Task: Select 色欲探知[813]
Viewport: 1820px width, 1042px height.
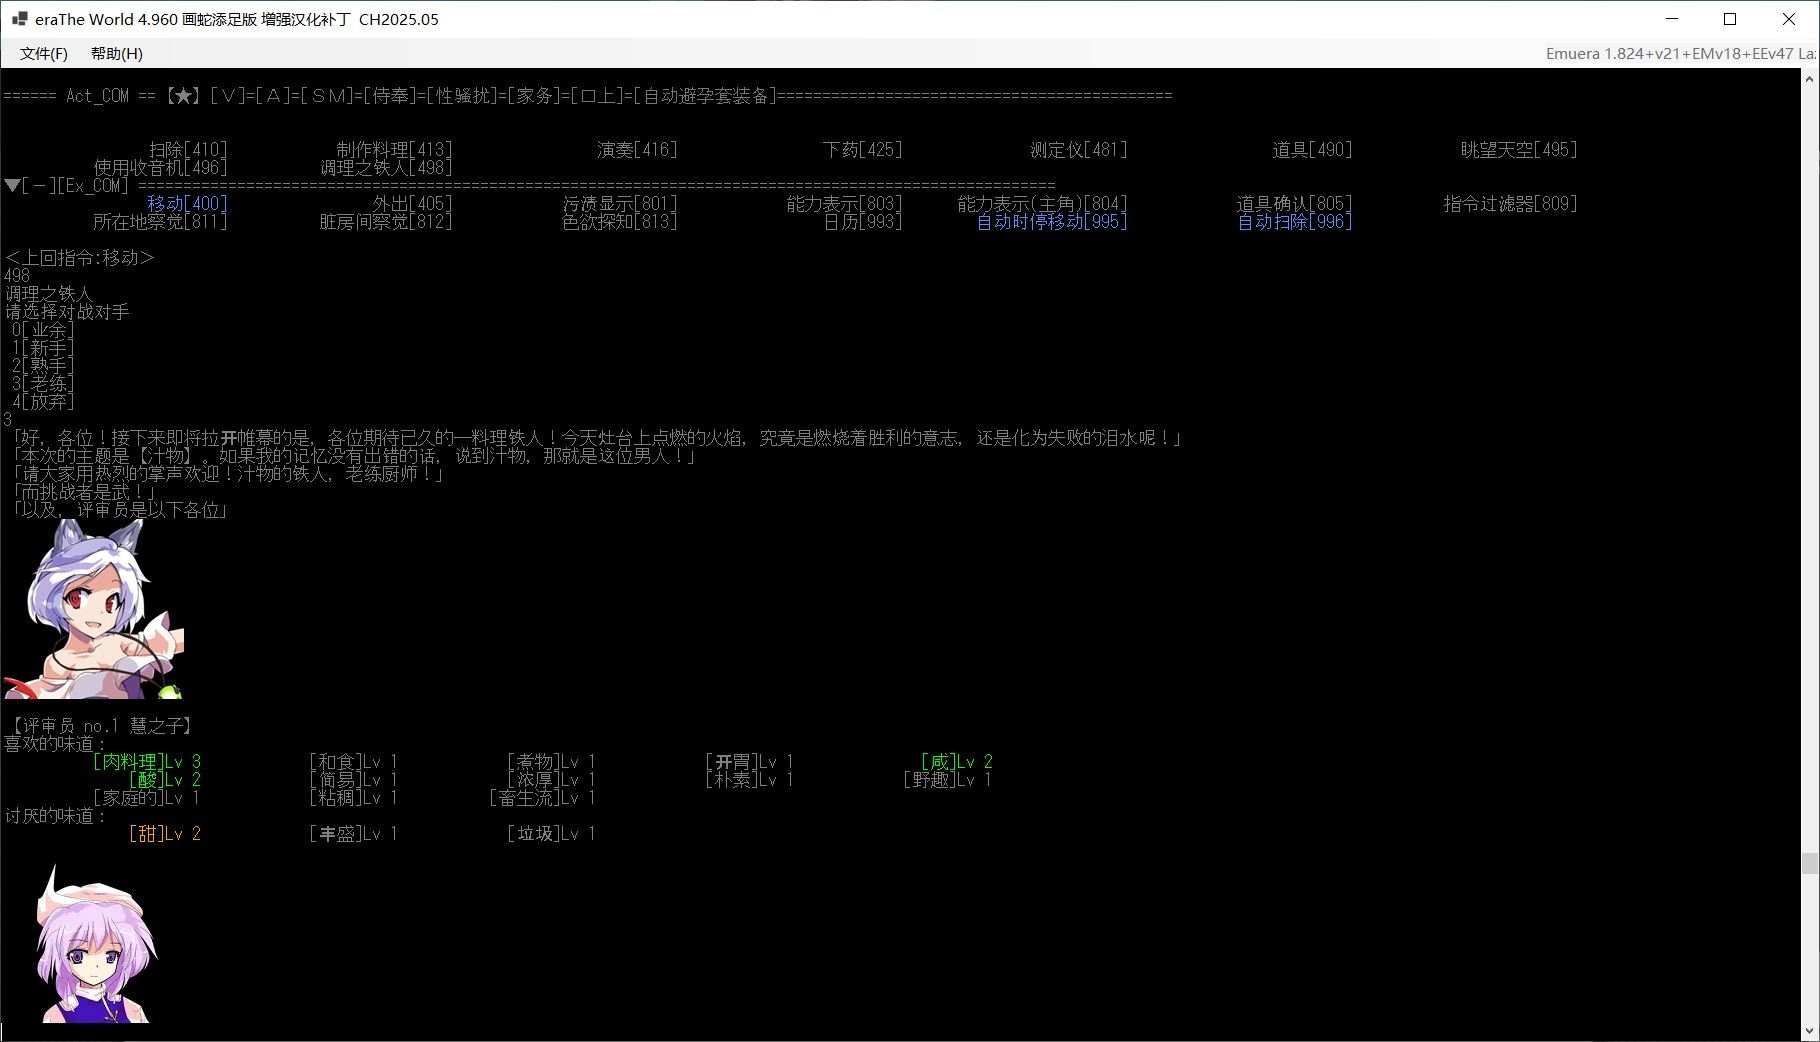Action: pos(620,222)
